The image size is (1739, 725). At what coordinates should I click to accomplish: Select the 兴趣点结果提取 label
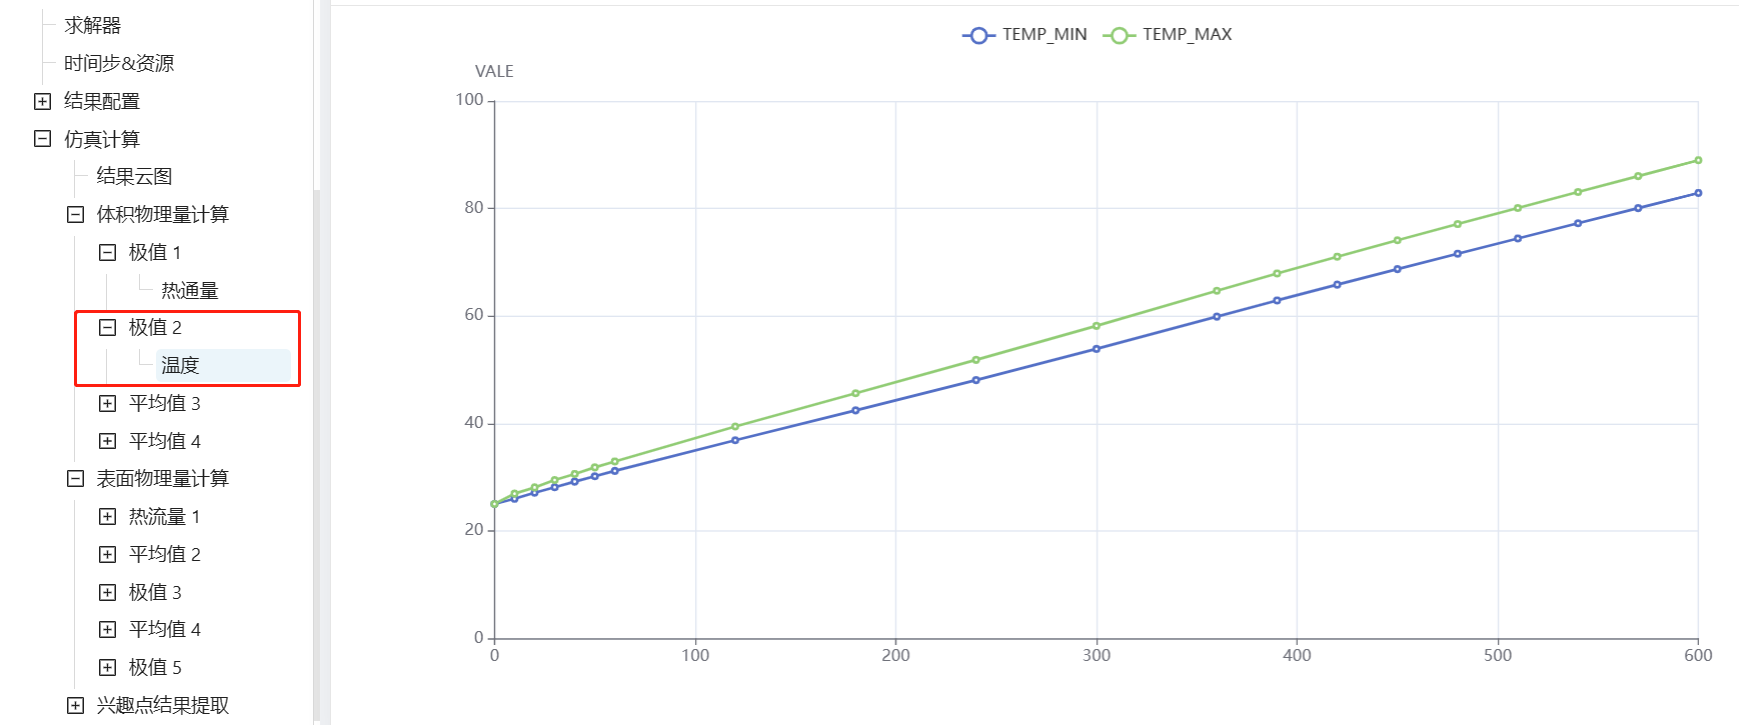[162, 705]
